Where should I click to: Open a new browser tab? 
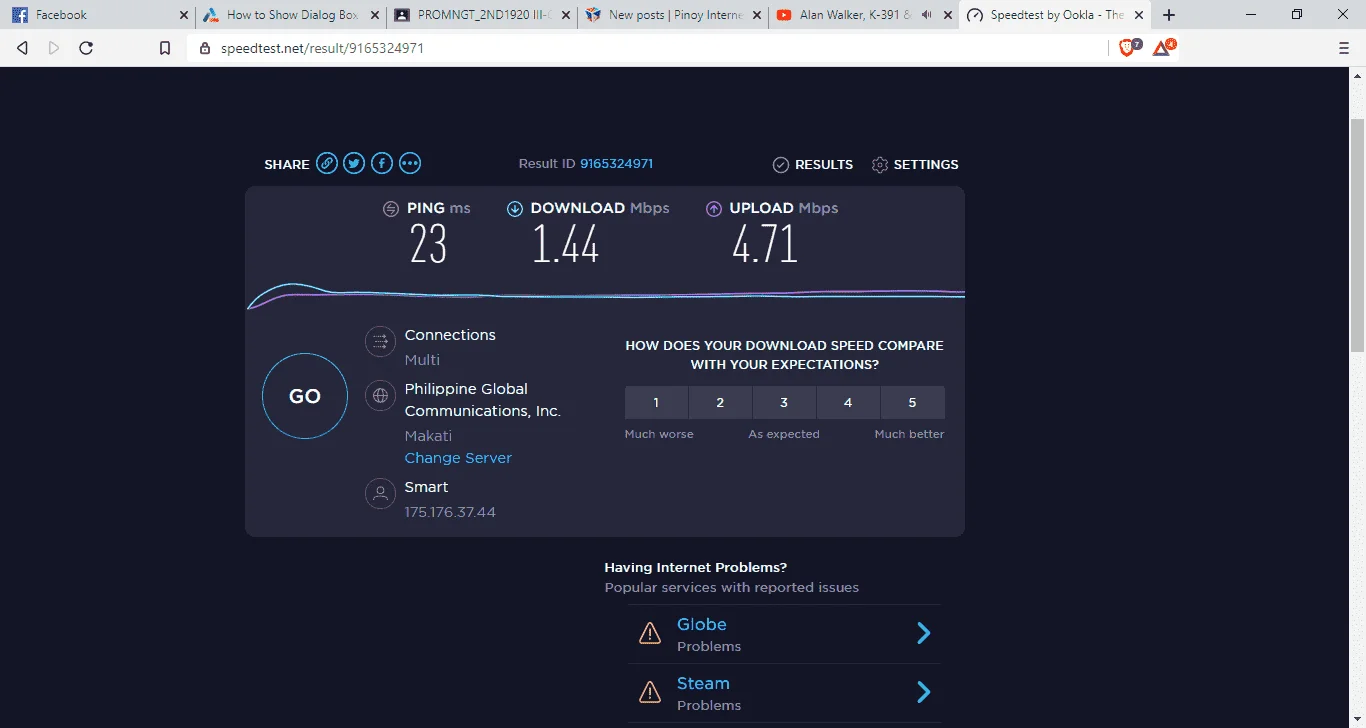(1169, 15)
